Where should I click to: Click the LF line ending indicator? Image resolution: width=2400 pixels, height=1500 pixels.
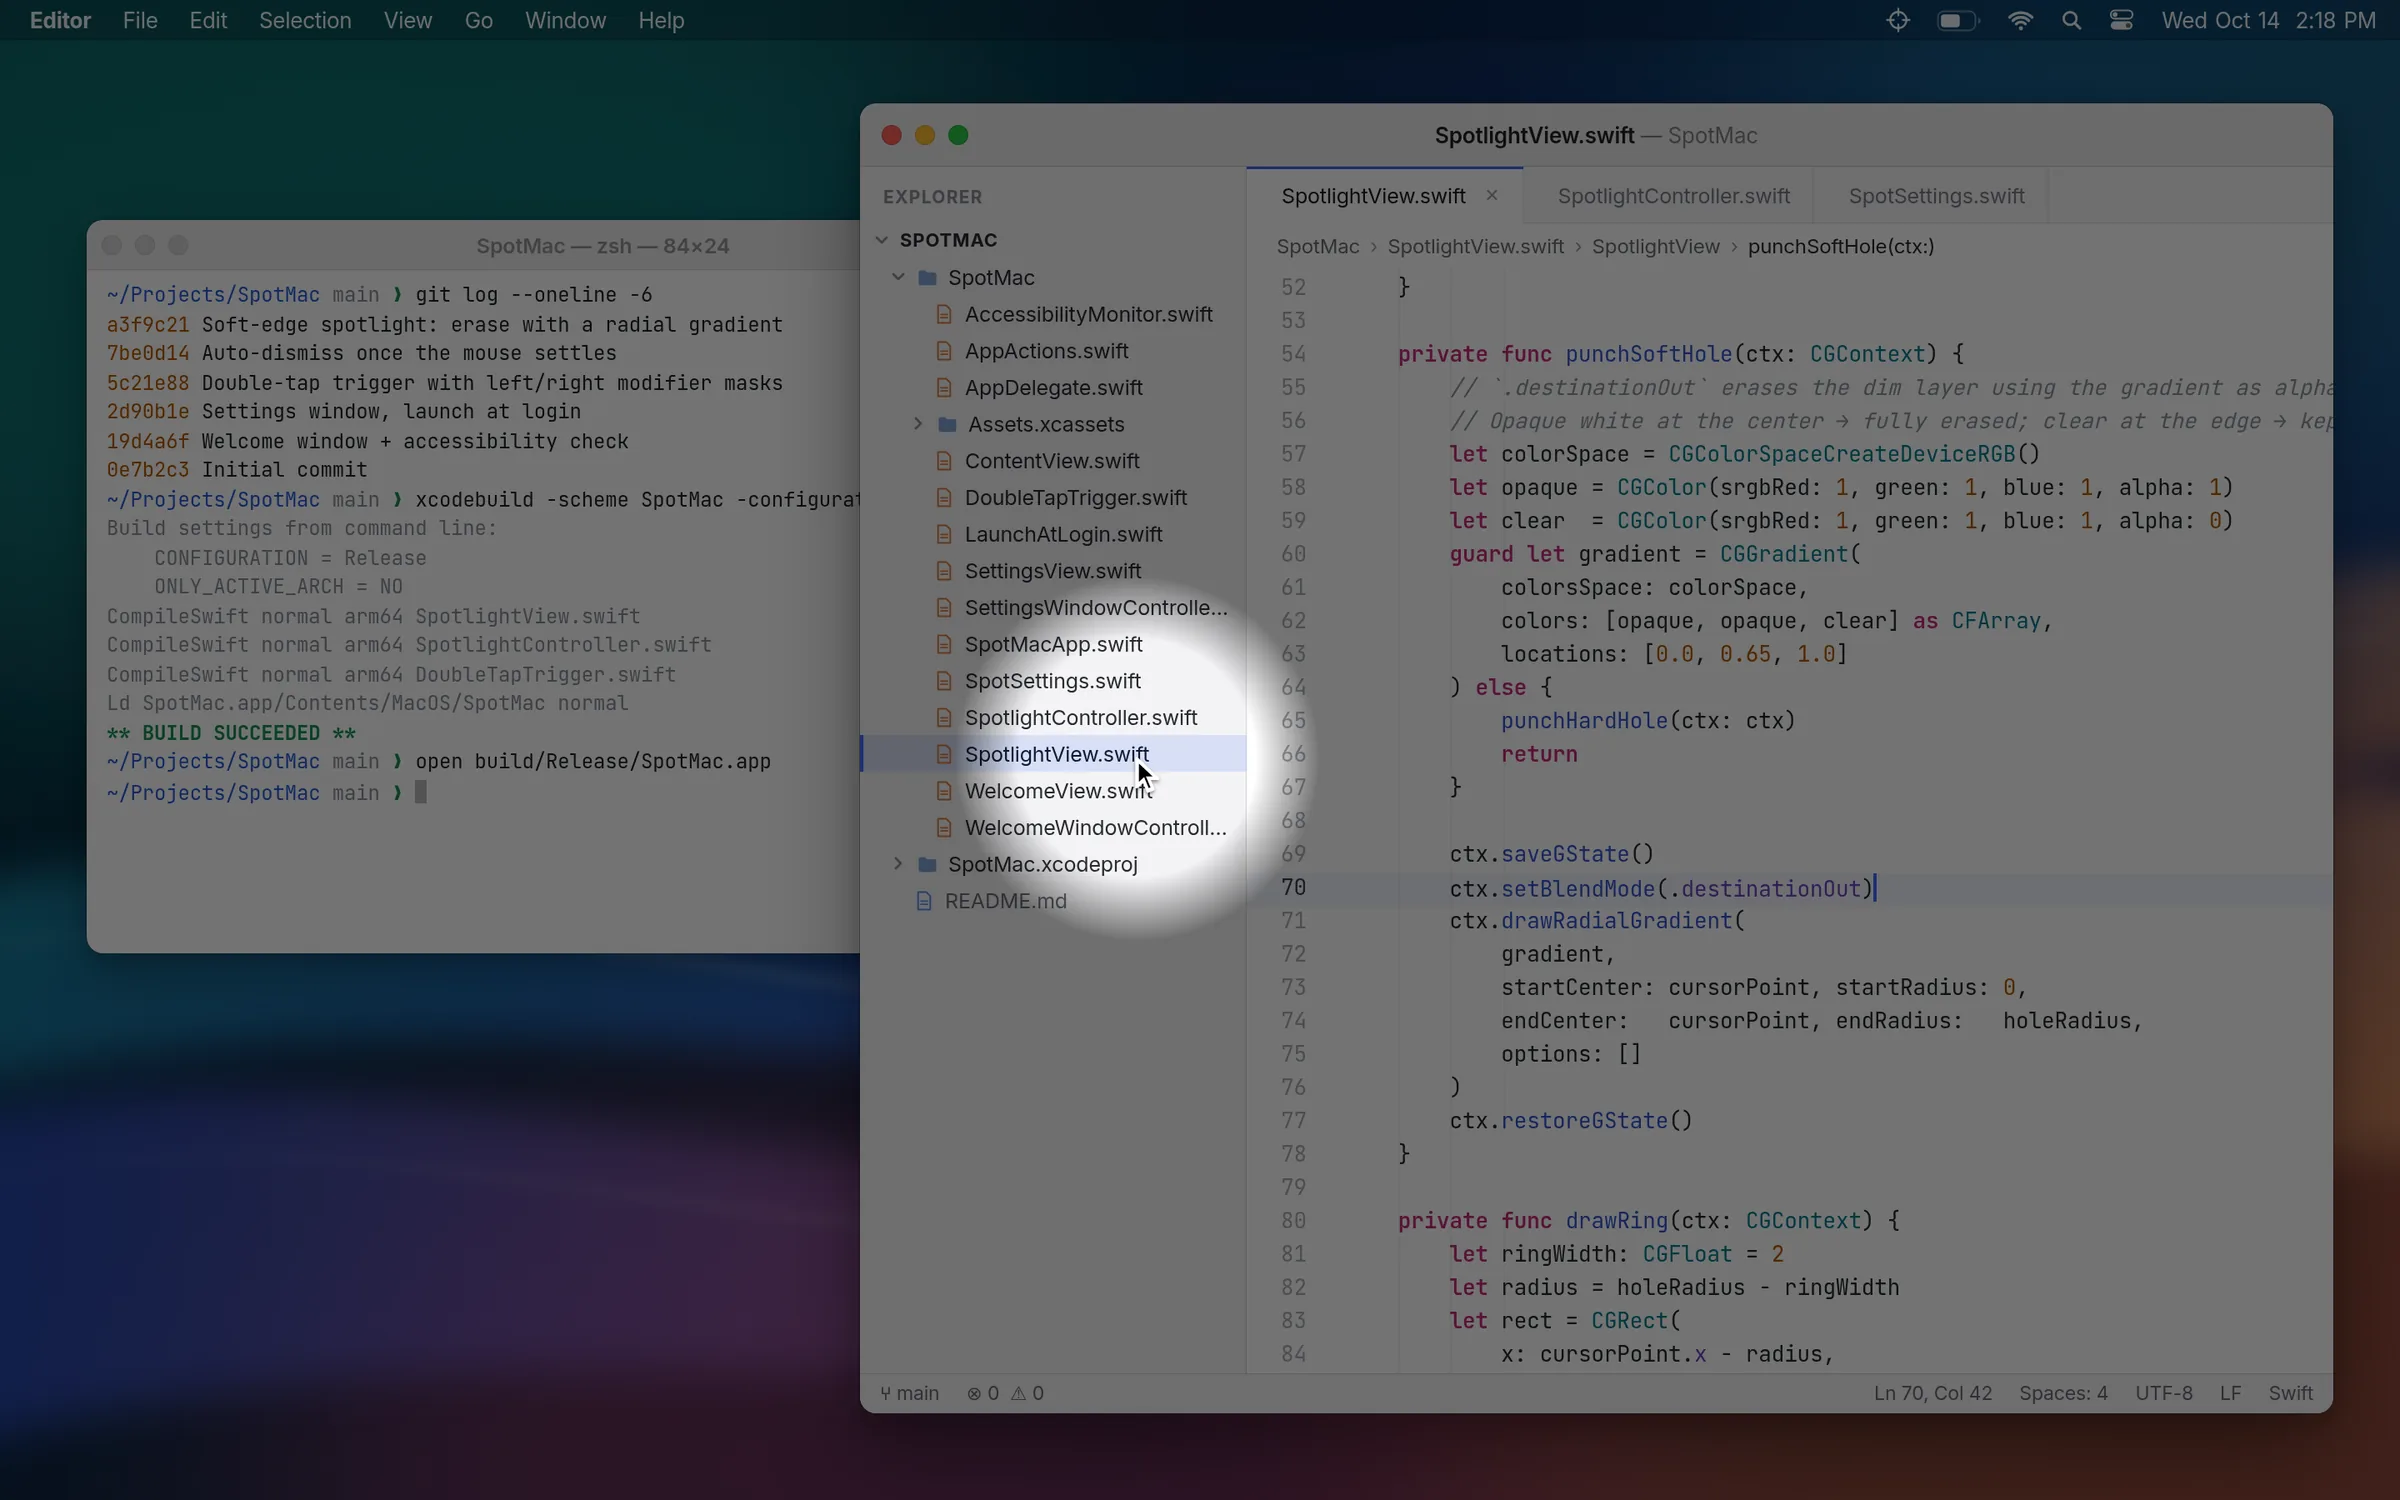pos(2230,1393)
